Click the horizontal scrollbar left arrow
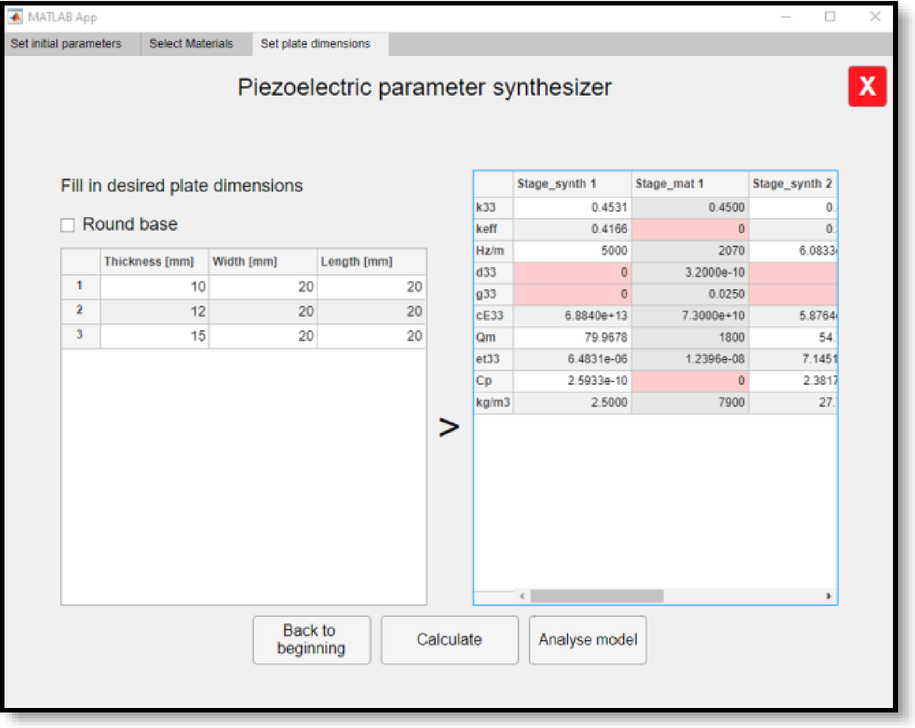The image size is (915, 728). (x=521, y=596)
